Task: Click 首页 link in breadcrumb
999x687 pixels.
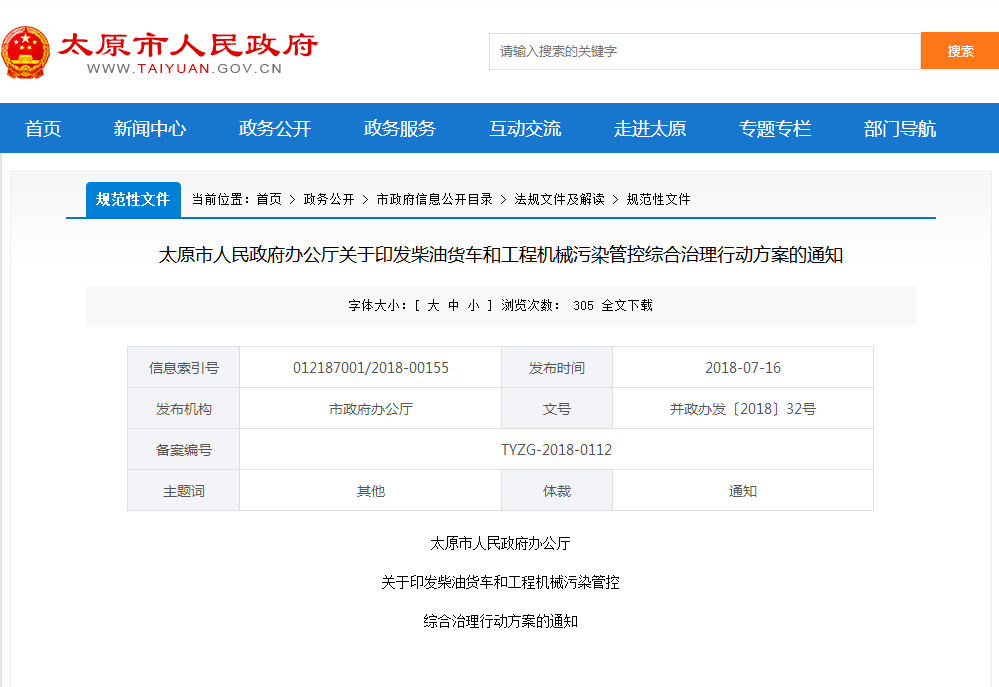Action: point(269,199)
